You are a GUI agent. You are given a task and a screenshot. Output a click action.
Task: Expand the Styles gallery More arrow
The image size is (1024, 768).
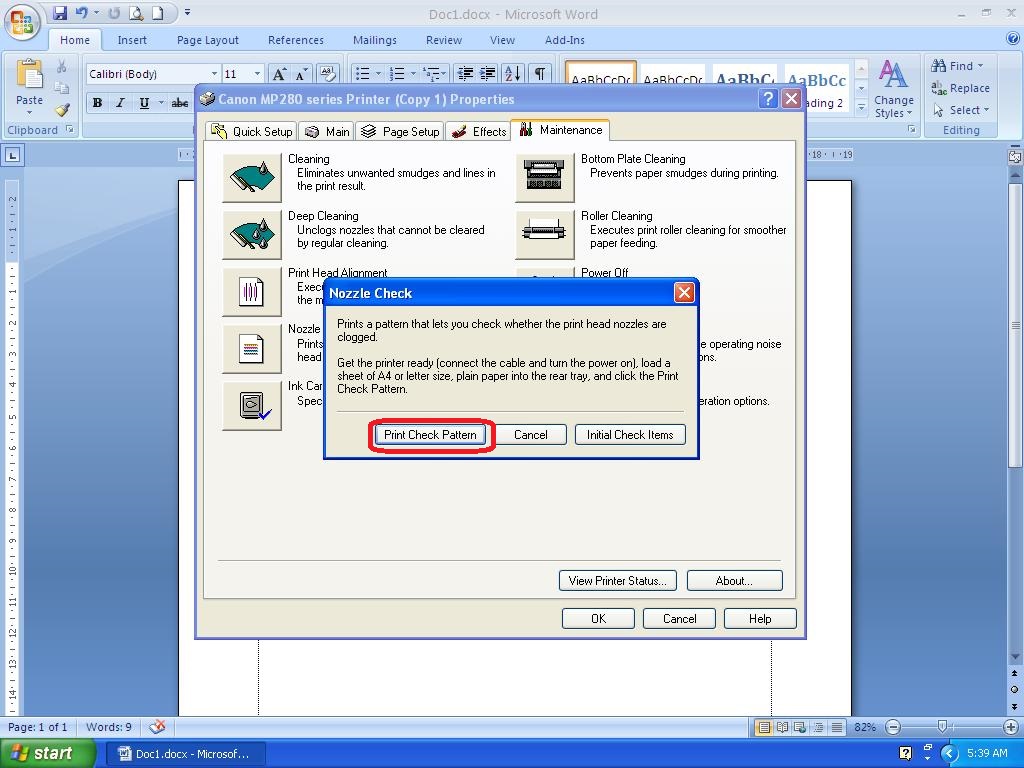[861, 106]
